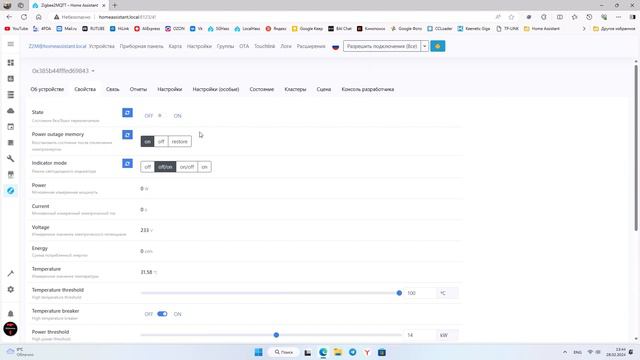Image resolution: width=640 pixels, height=360 pixels.
Task: Switch to Кластеры tab
Action: click(295, 89)
